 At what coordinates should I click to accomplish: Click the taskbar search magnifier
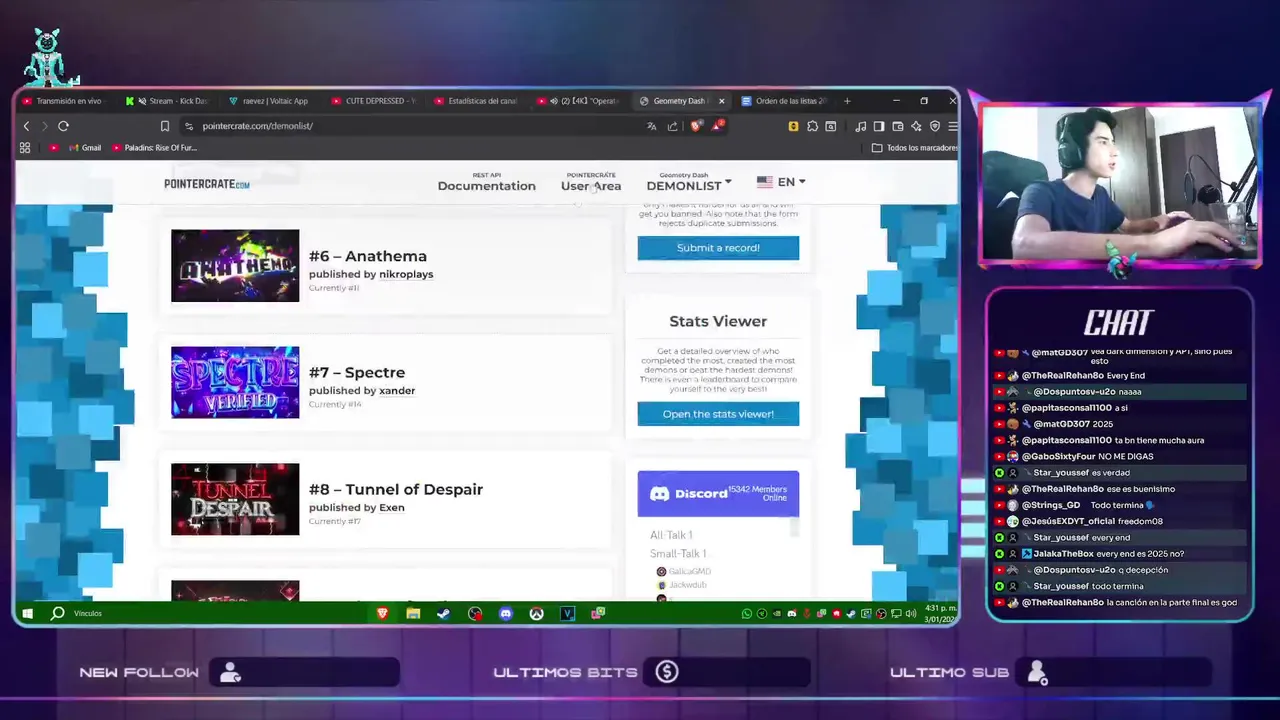pos(58,613)
